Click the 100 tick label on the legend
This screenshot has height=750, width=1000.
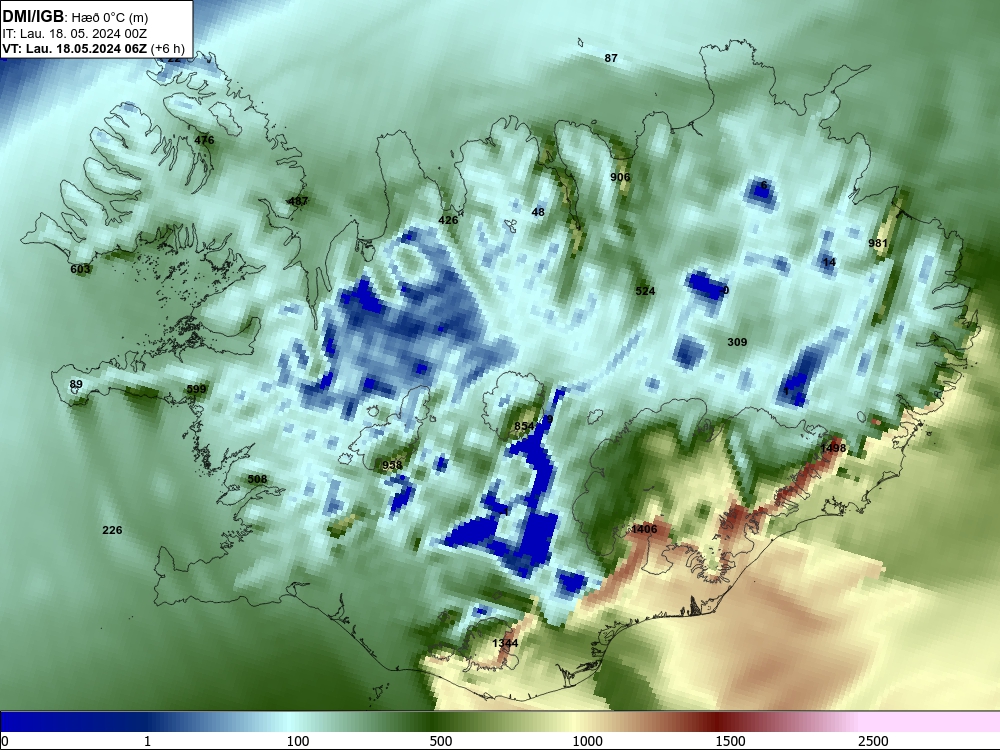tap(298, 741)
